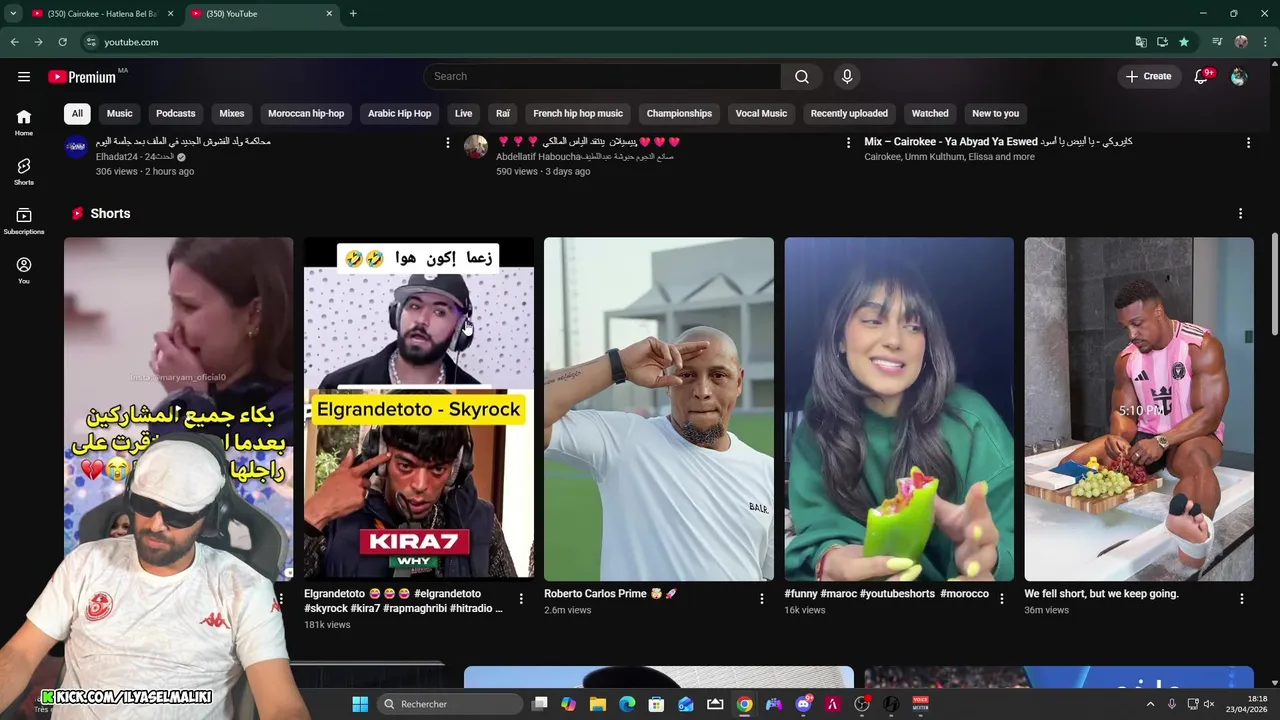
Task: Click the install app icon in address bar
Action: pyautogui.click(x=1162, y=42)
